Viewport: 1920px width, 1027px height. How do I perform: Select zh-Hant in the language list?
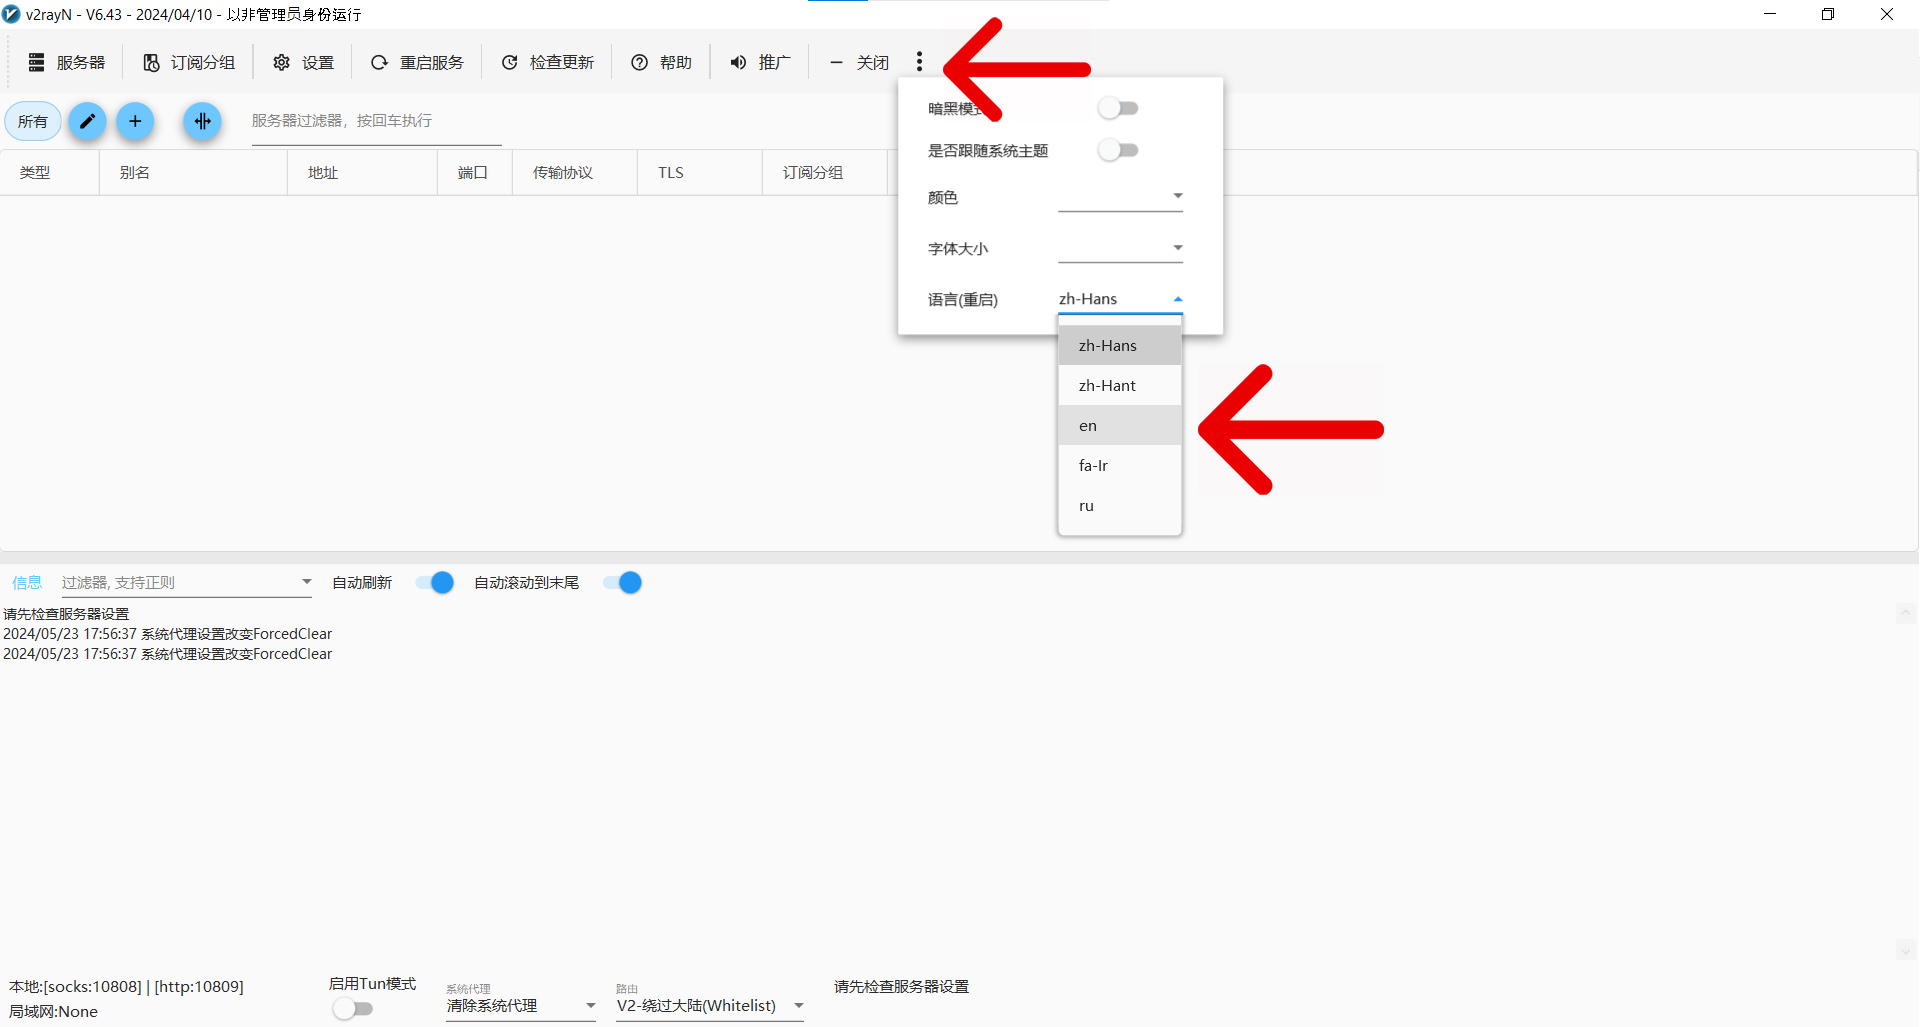(1120, 385)
